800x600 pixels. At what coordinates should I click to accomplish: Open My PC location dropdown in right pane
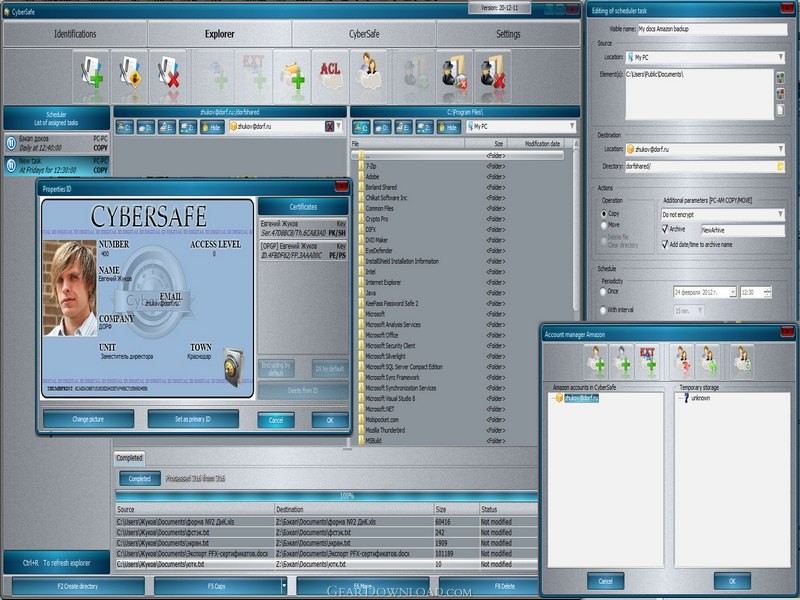(572, 127)
